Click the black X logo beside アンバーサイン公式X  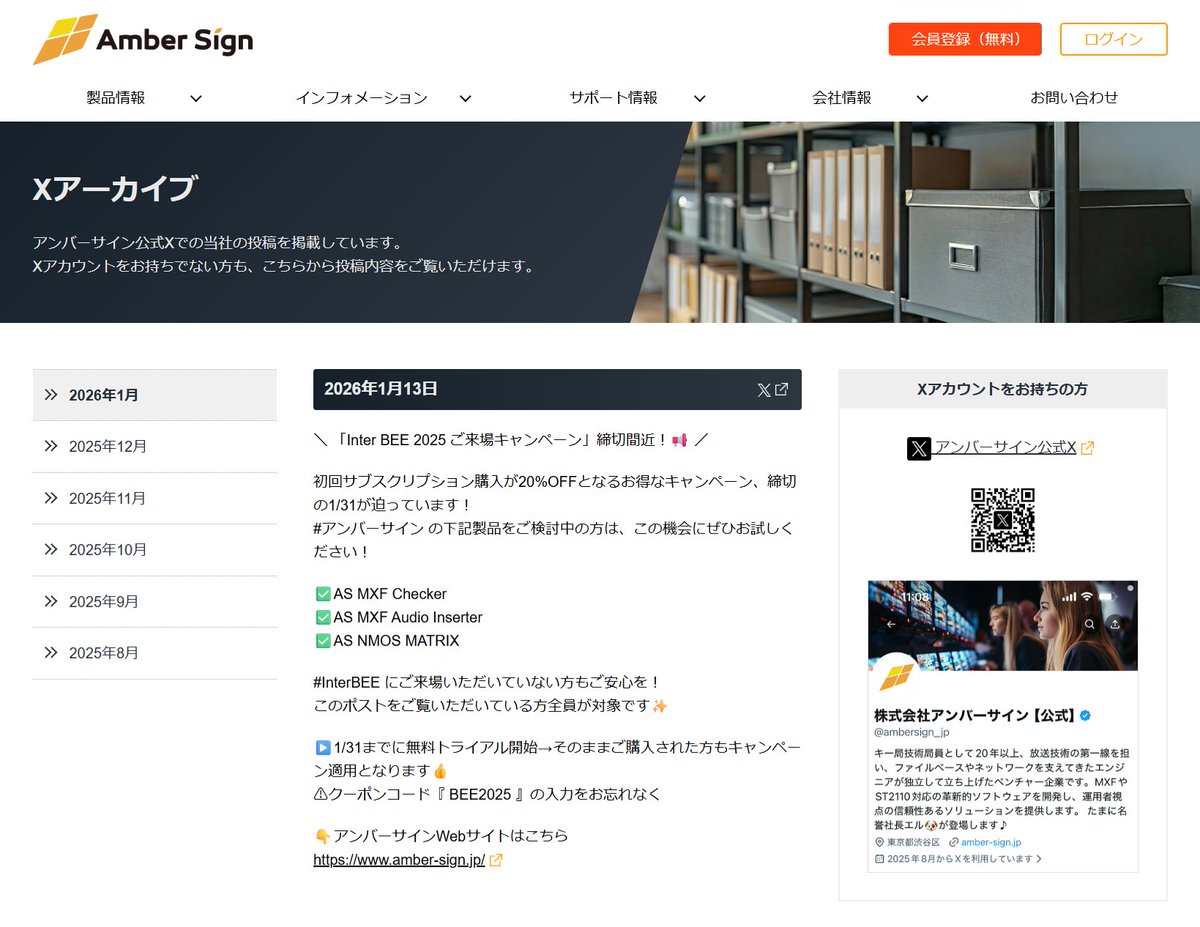coord(919,448)
